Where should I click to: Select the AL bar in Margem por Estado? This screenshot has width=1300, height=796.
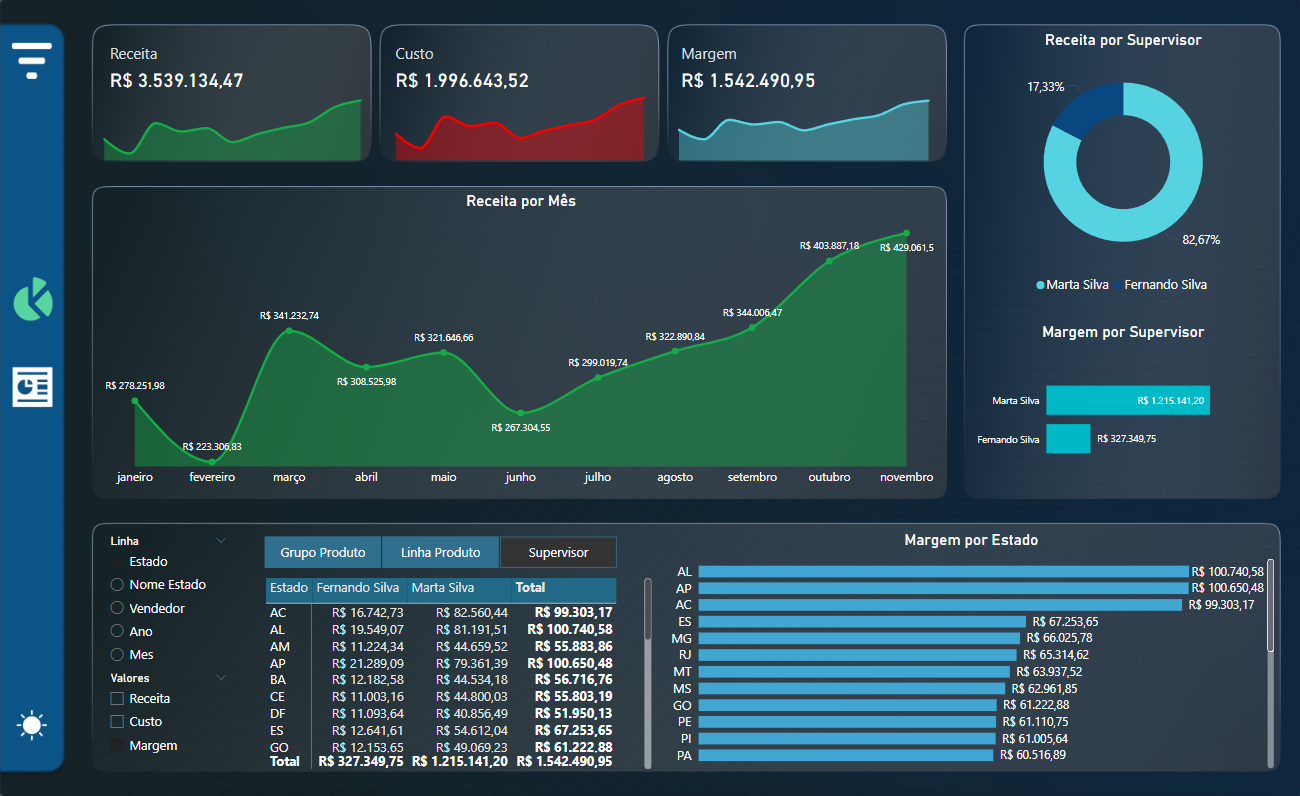(943, 572)
